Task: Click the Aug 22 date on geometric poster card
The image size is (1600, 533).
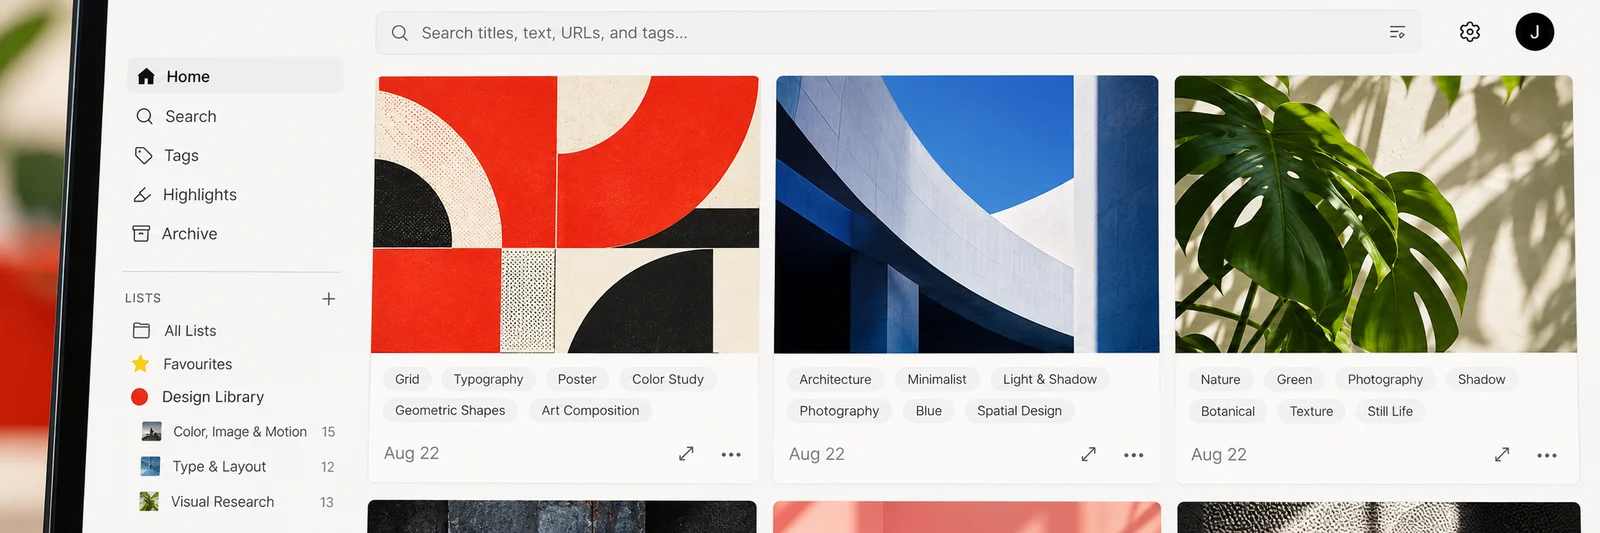Action: click(411, 453)
